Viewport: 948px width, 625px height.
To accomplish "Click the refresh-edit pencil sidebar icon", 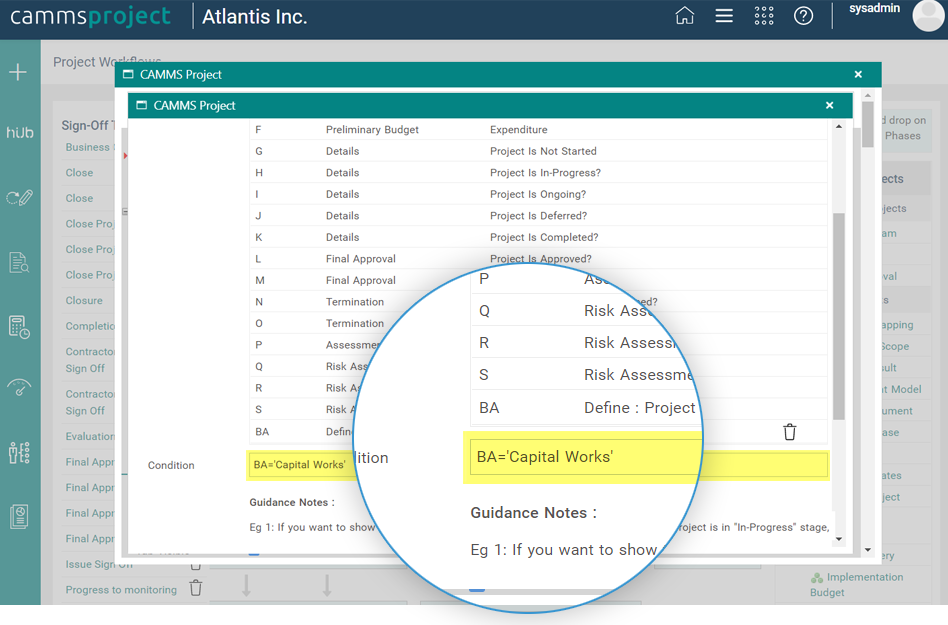I will coord(19,198).
